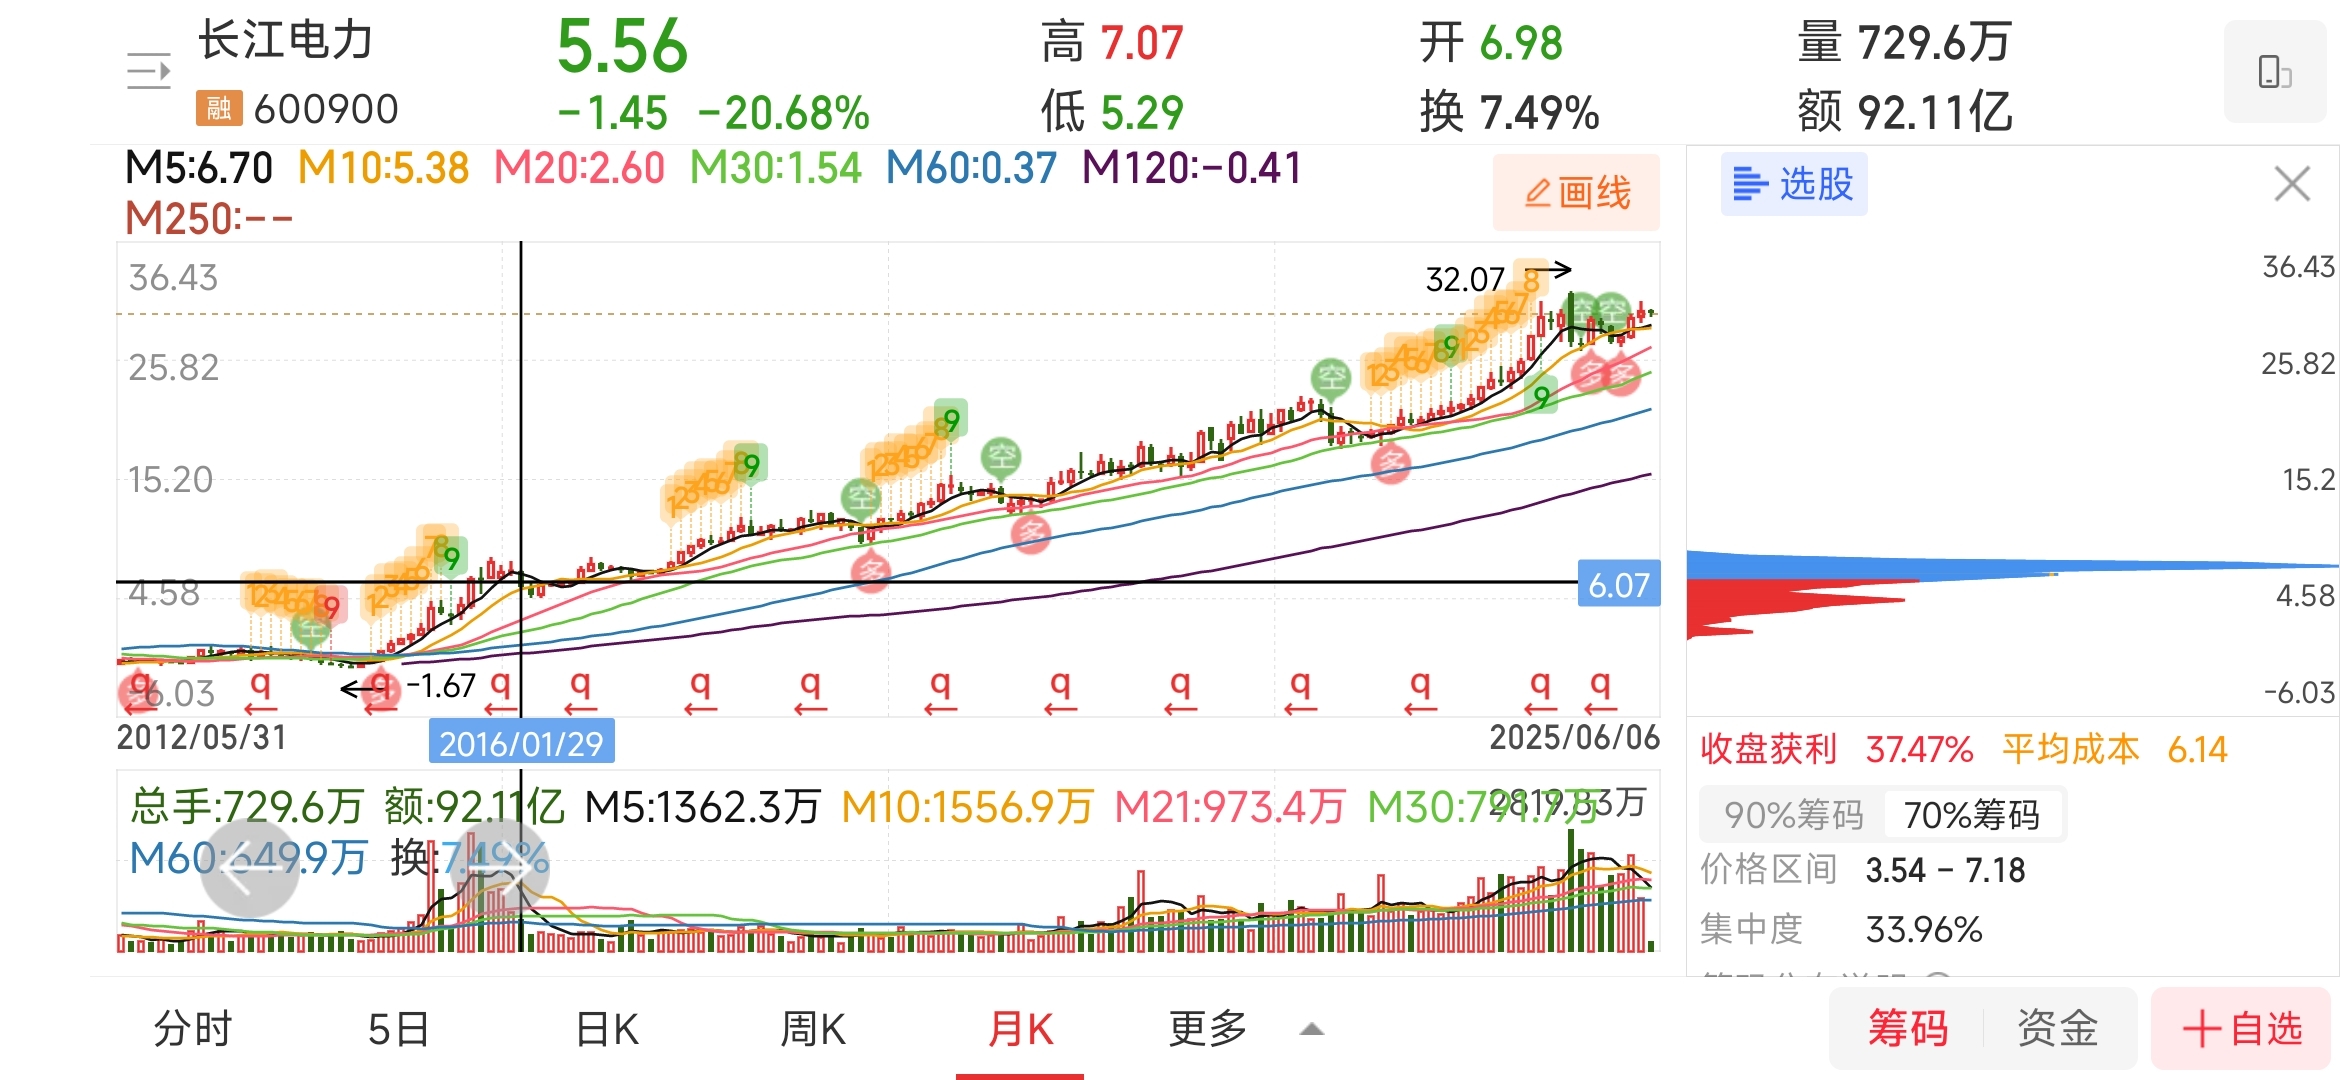The image size is (2340, 1080).
Task: Switch to the 资金 funds view
Action: 2057,1028
